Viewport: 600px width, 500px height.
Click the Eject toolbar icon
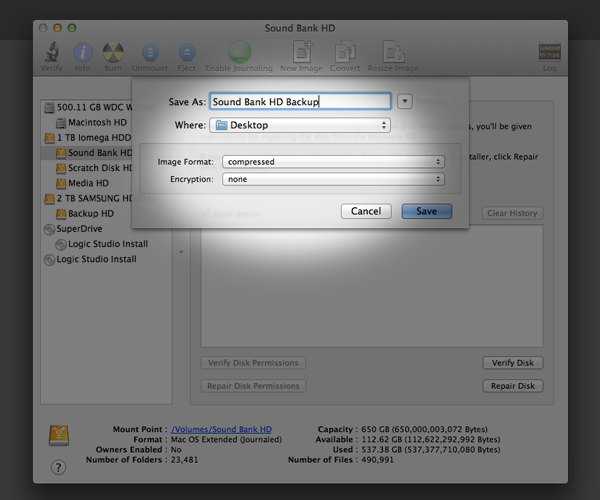point(187,52)
